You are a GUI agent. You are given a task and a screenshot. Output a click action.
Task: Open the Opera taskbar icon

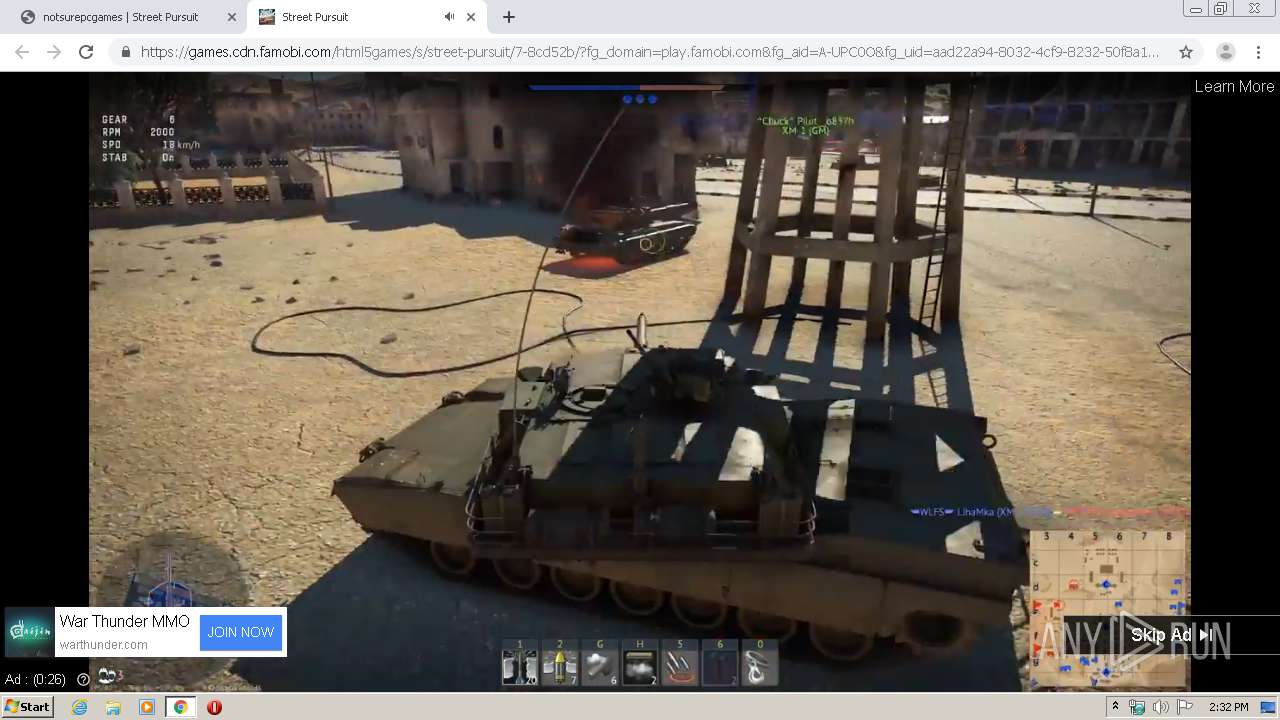214,707
